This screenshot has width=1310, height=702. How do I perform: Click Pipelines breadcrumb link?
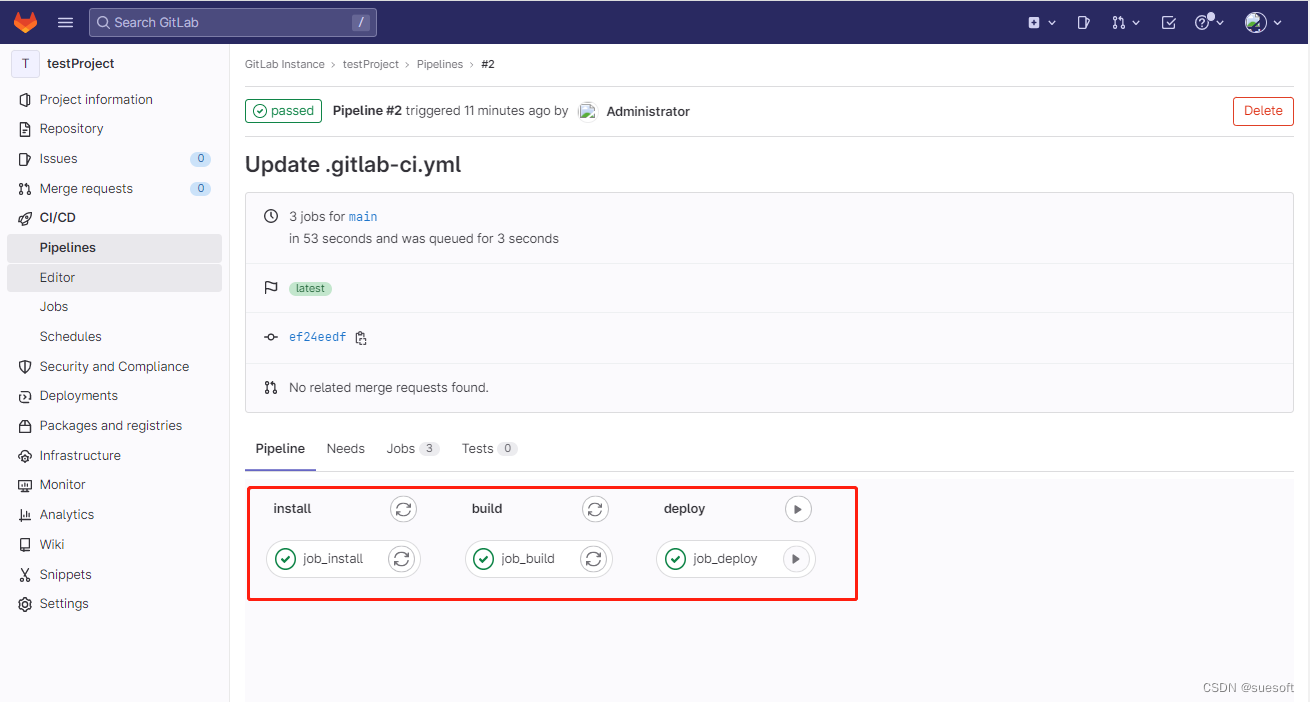[x=440, y=64]
